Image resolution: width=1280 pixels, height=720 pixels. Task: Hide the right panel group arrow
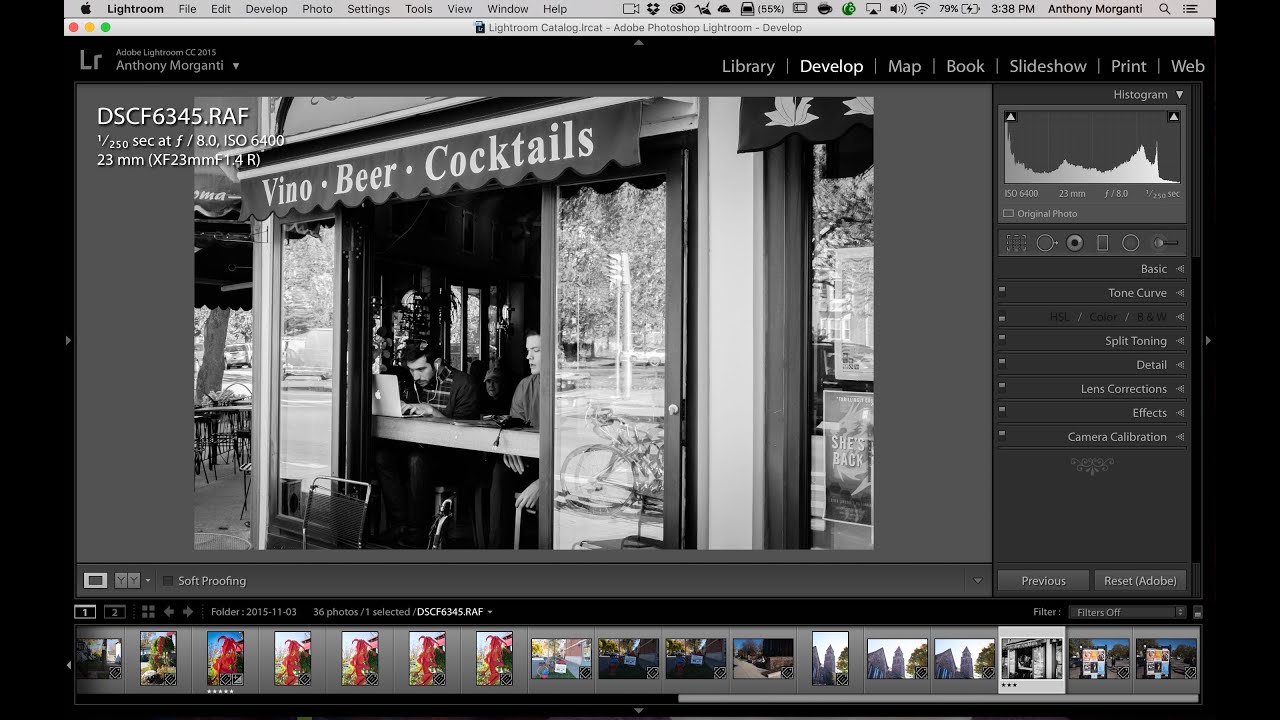(1208, 341)
